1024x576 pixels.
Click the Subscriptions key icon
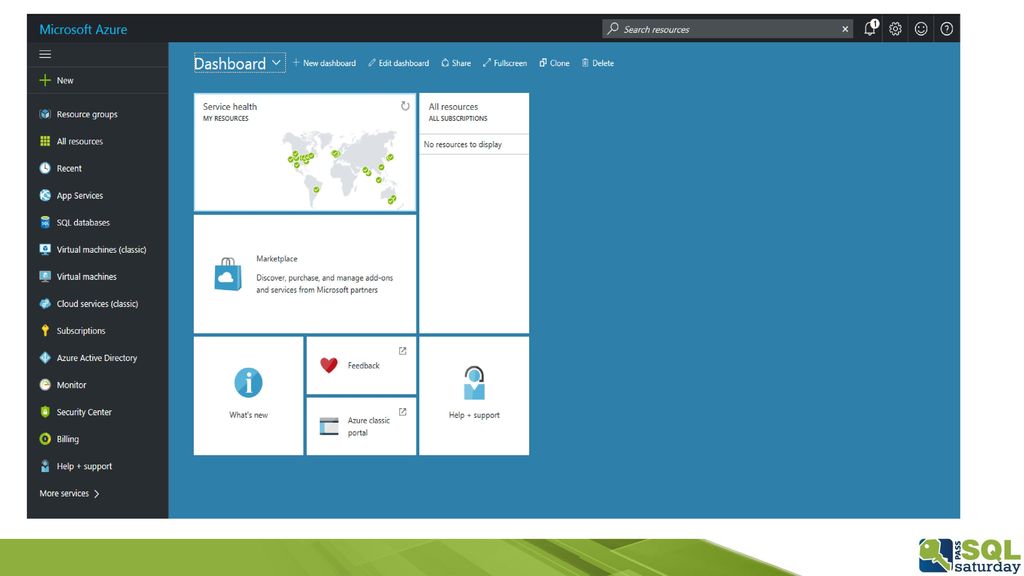44,331
